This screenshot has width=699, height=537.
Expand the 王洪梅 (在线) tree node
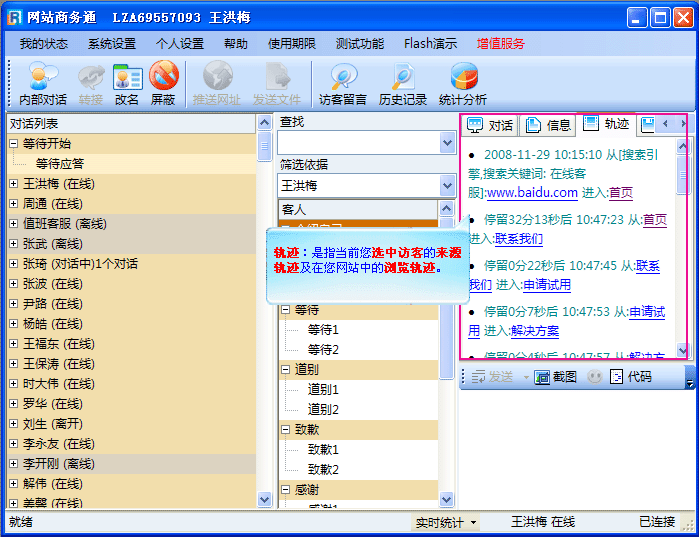13,184
